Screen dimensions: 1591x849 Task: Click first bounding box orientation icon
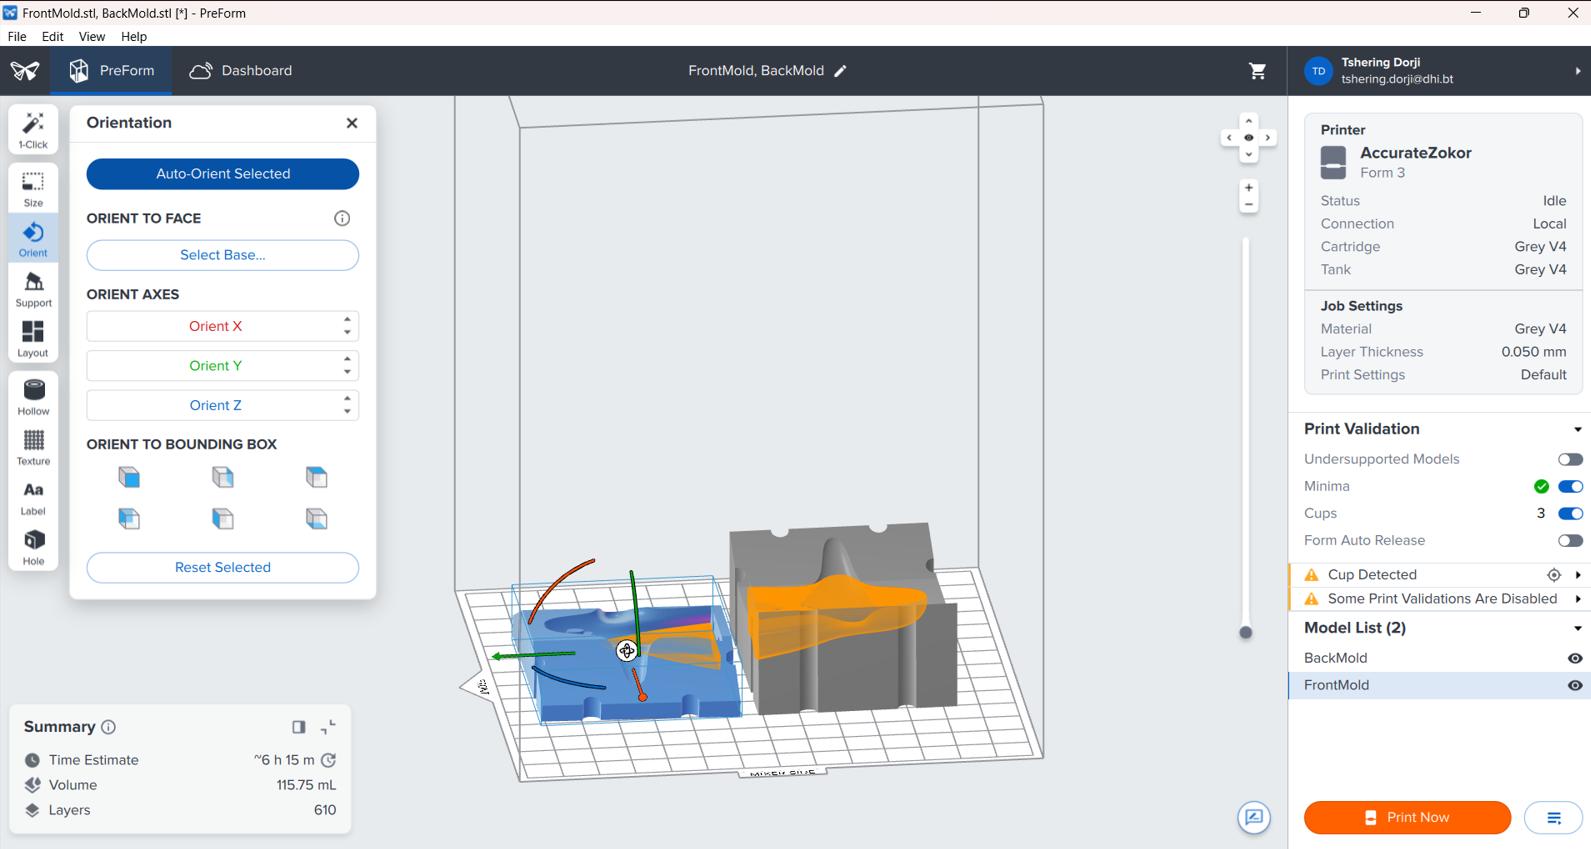point(129,477)
